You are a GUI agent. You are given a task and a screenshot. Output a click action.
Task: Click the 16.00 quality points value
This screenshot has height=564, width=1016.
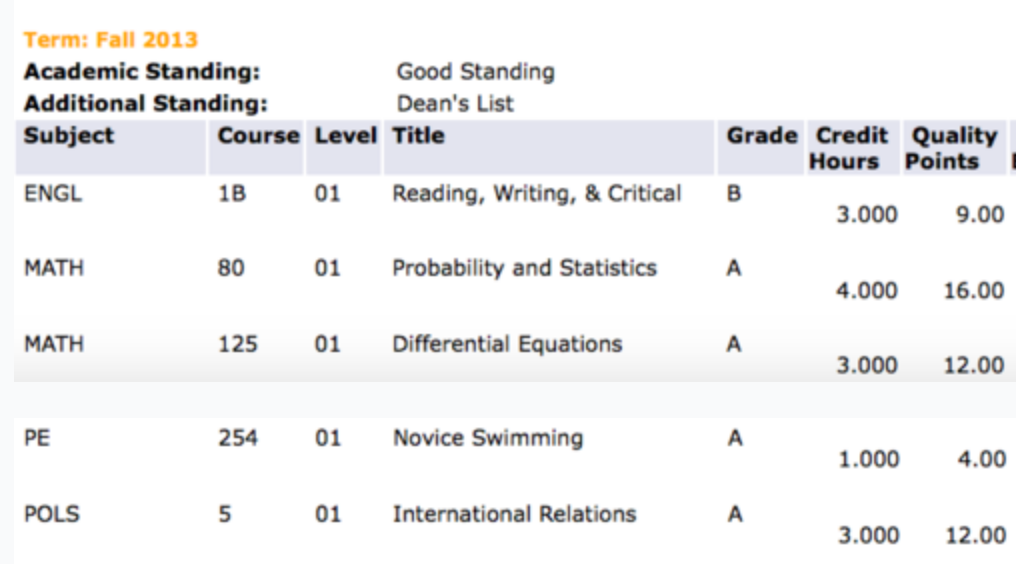pos(974,290)
